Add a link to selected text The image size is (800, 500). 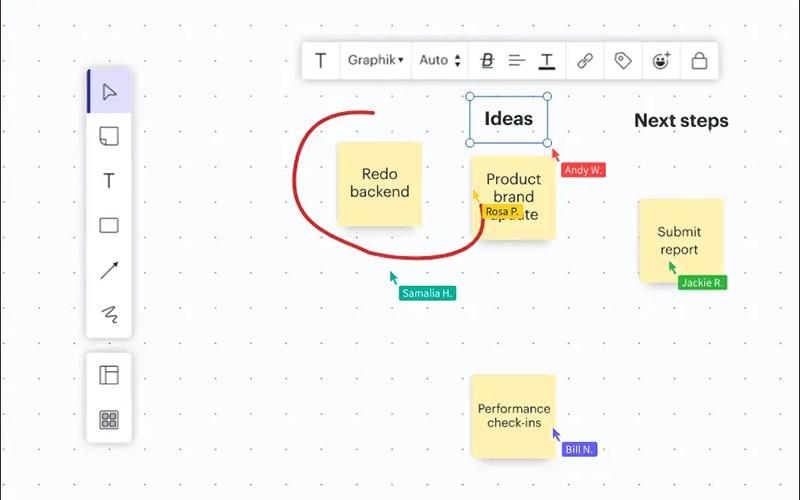point(585,60)
